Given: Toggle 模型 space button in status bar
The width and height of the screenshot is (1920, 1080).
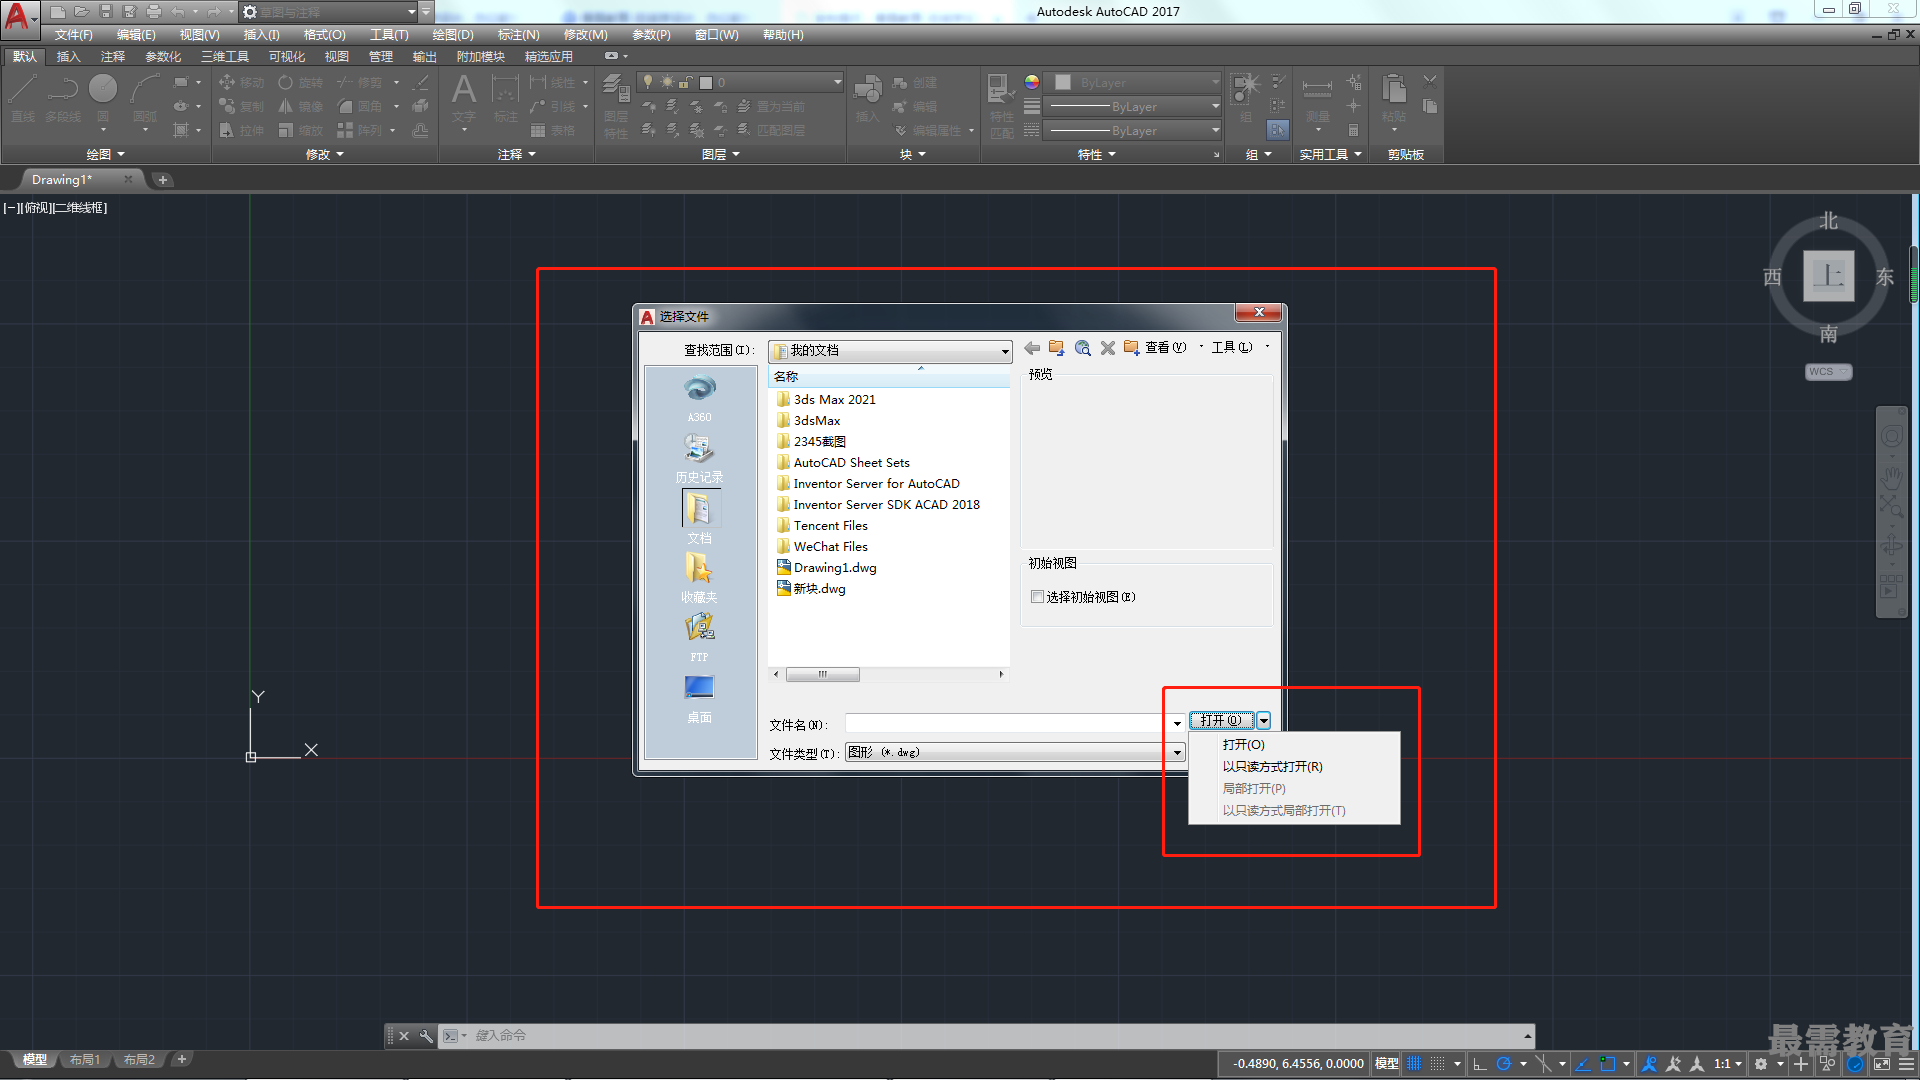Looking at the screenshot, I should 1386,1064.
